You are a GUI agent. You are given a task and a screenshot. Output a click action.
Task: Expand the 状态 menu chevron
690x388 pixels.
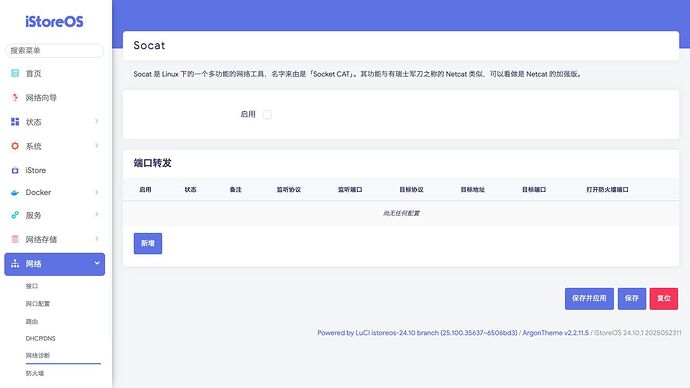click(96, 121)
